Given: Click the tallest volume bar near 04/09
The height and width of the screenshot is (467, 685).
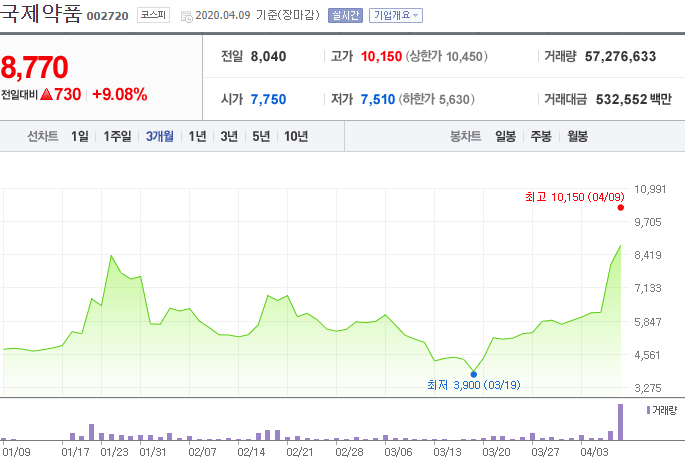Looking at the screenshot, I should point(620,422).
